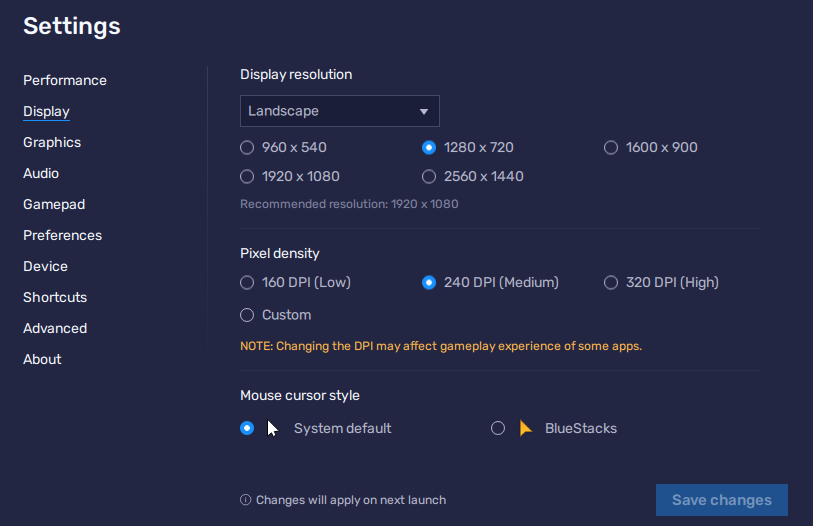Image resolution: width=813 pixels, height=526 pixels.
Task: Click the BlueStacks orange cursor icon
Action: click(526, 428)
